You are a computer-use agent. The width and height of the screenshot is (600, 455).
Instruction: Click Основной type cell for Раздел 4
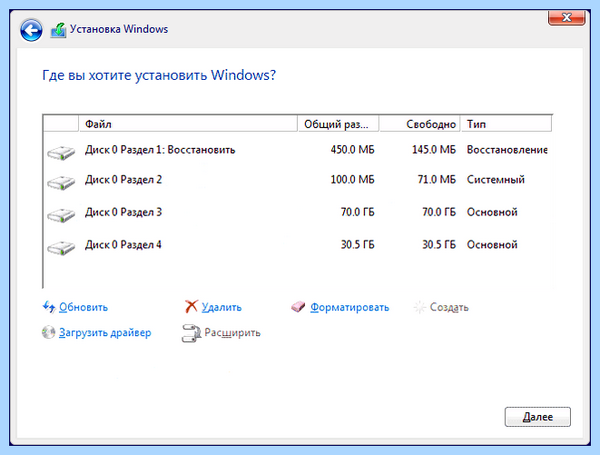click(492, 245)
